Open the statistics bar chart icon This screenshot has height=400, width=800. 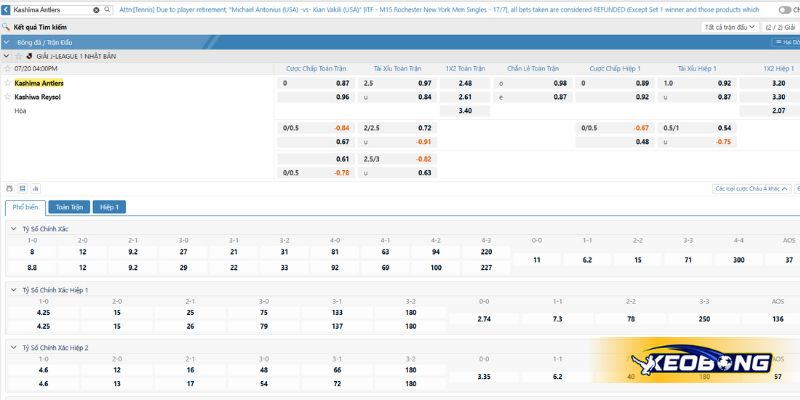coord(36,188)
